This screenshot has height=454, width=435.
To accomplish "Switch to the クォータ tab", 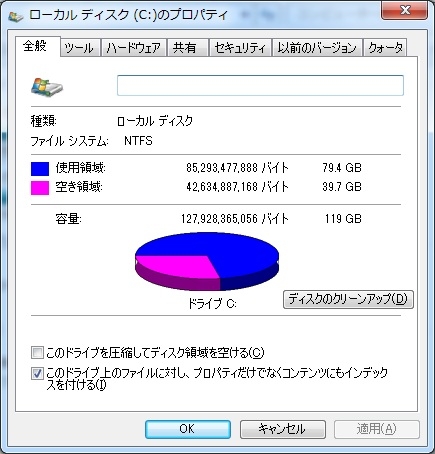I will pyautogui.click(x=385, y=48).
